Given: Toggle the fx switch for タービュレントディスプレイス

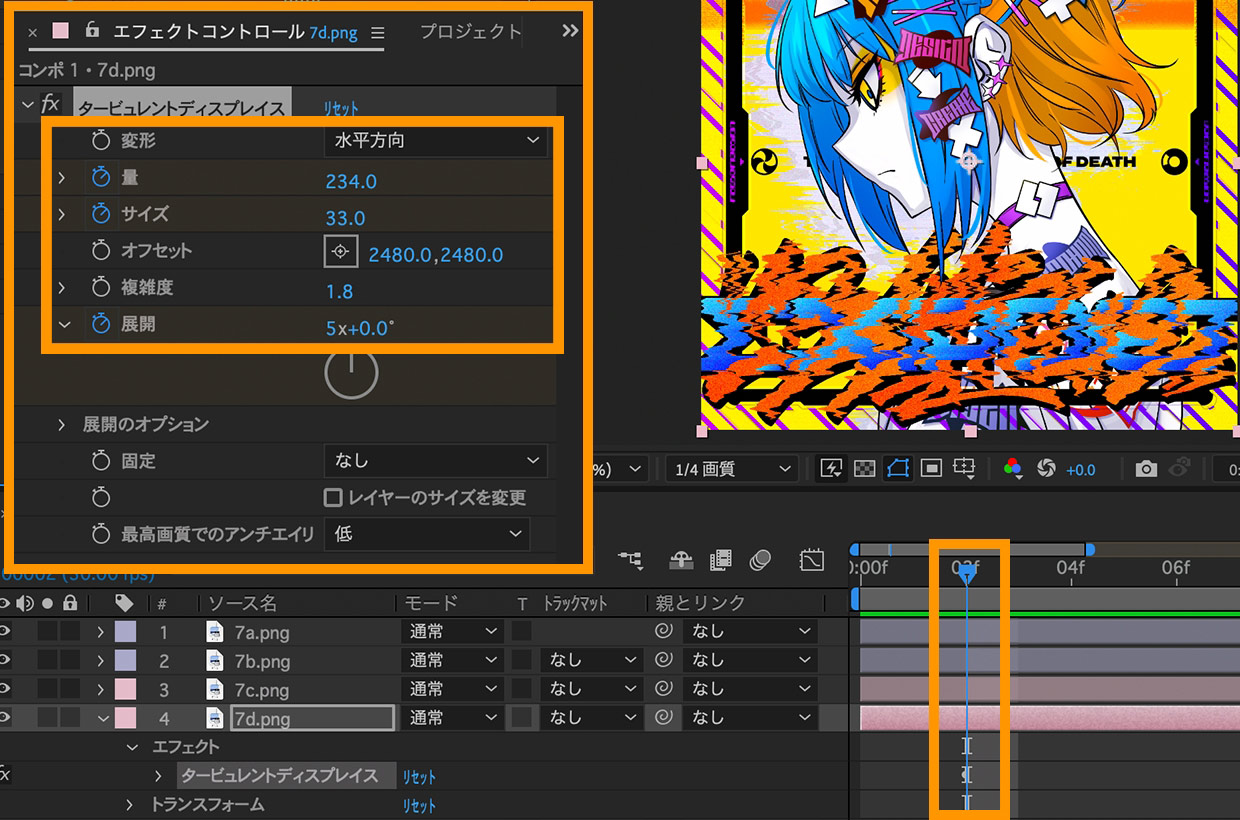Looking at the screenshot, I should pyautogui.click(x=51, y=104).
